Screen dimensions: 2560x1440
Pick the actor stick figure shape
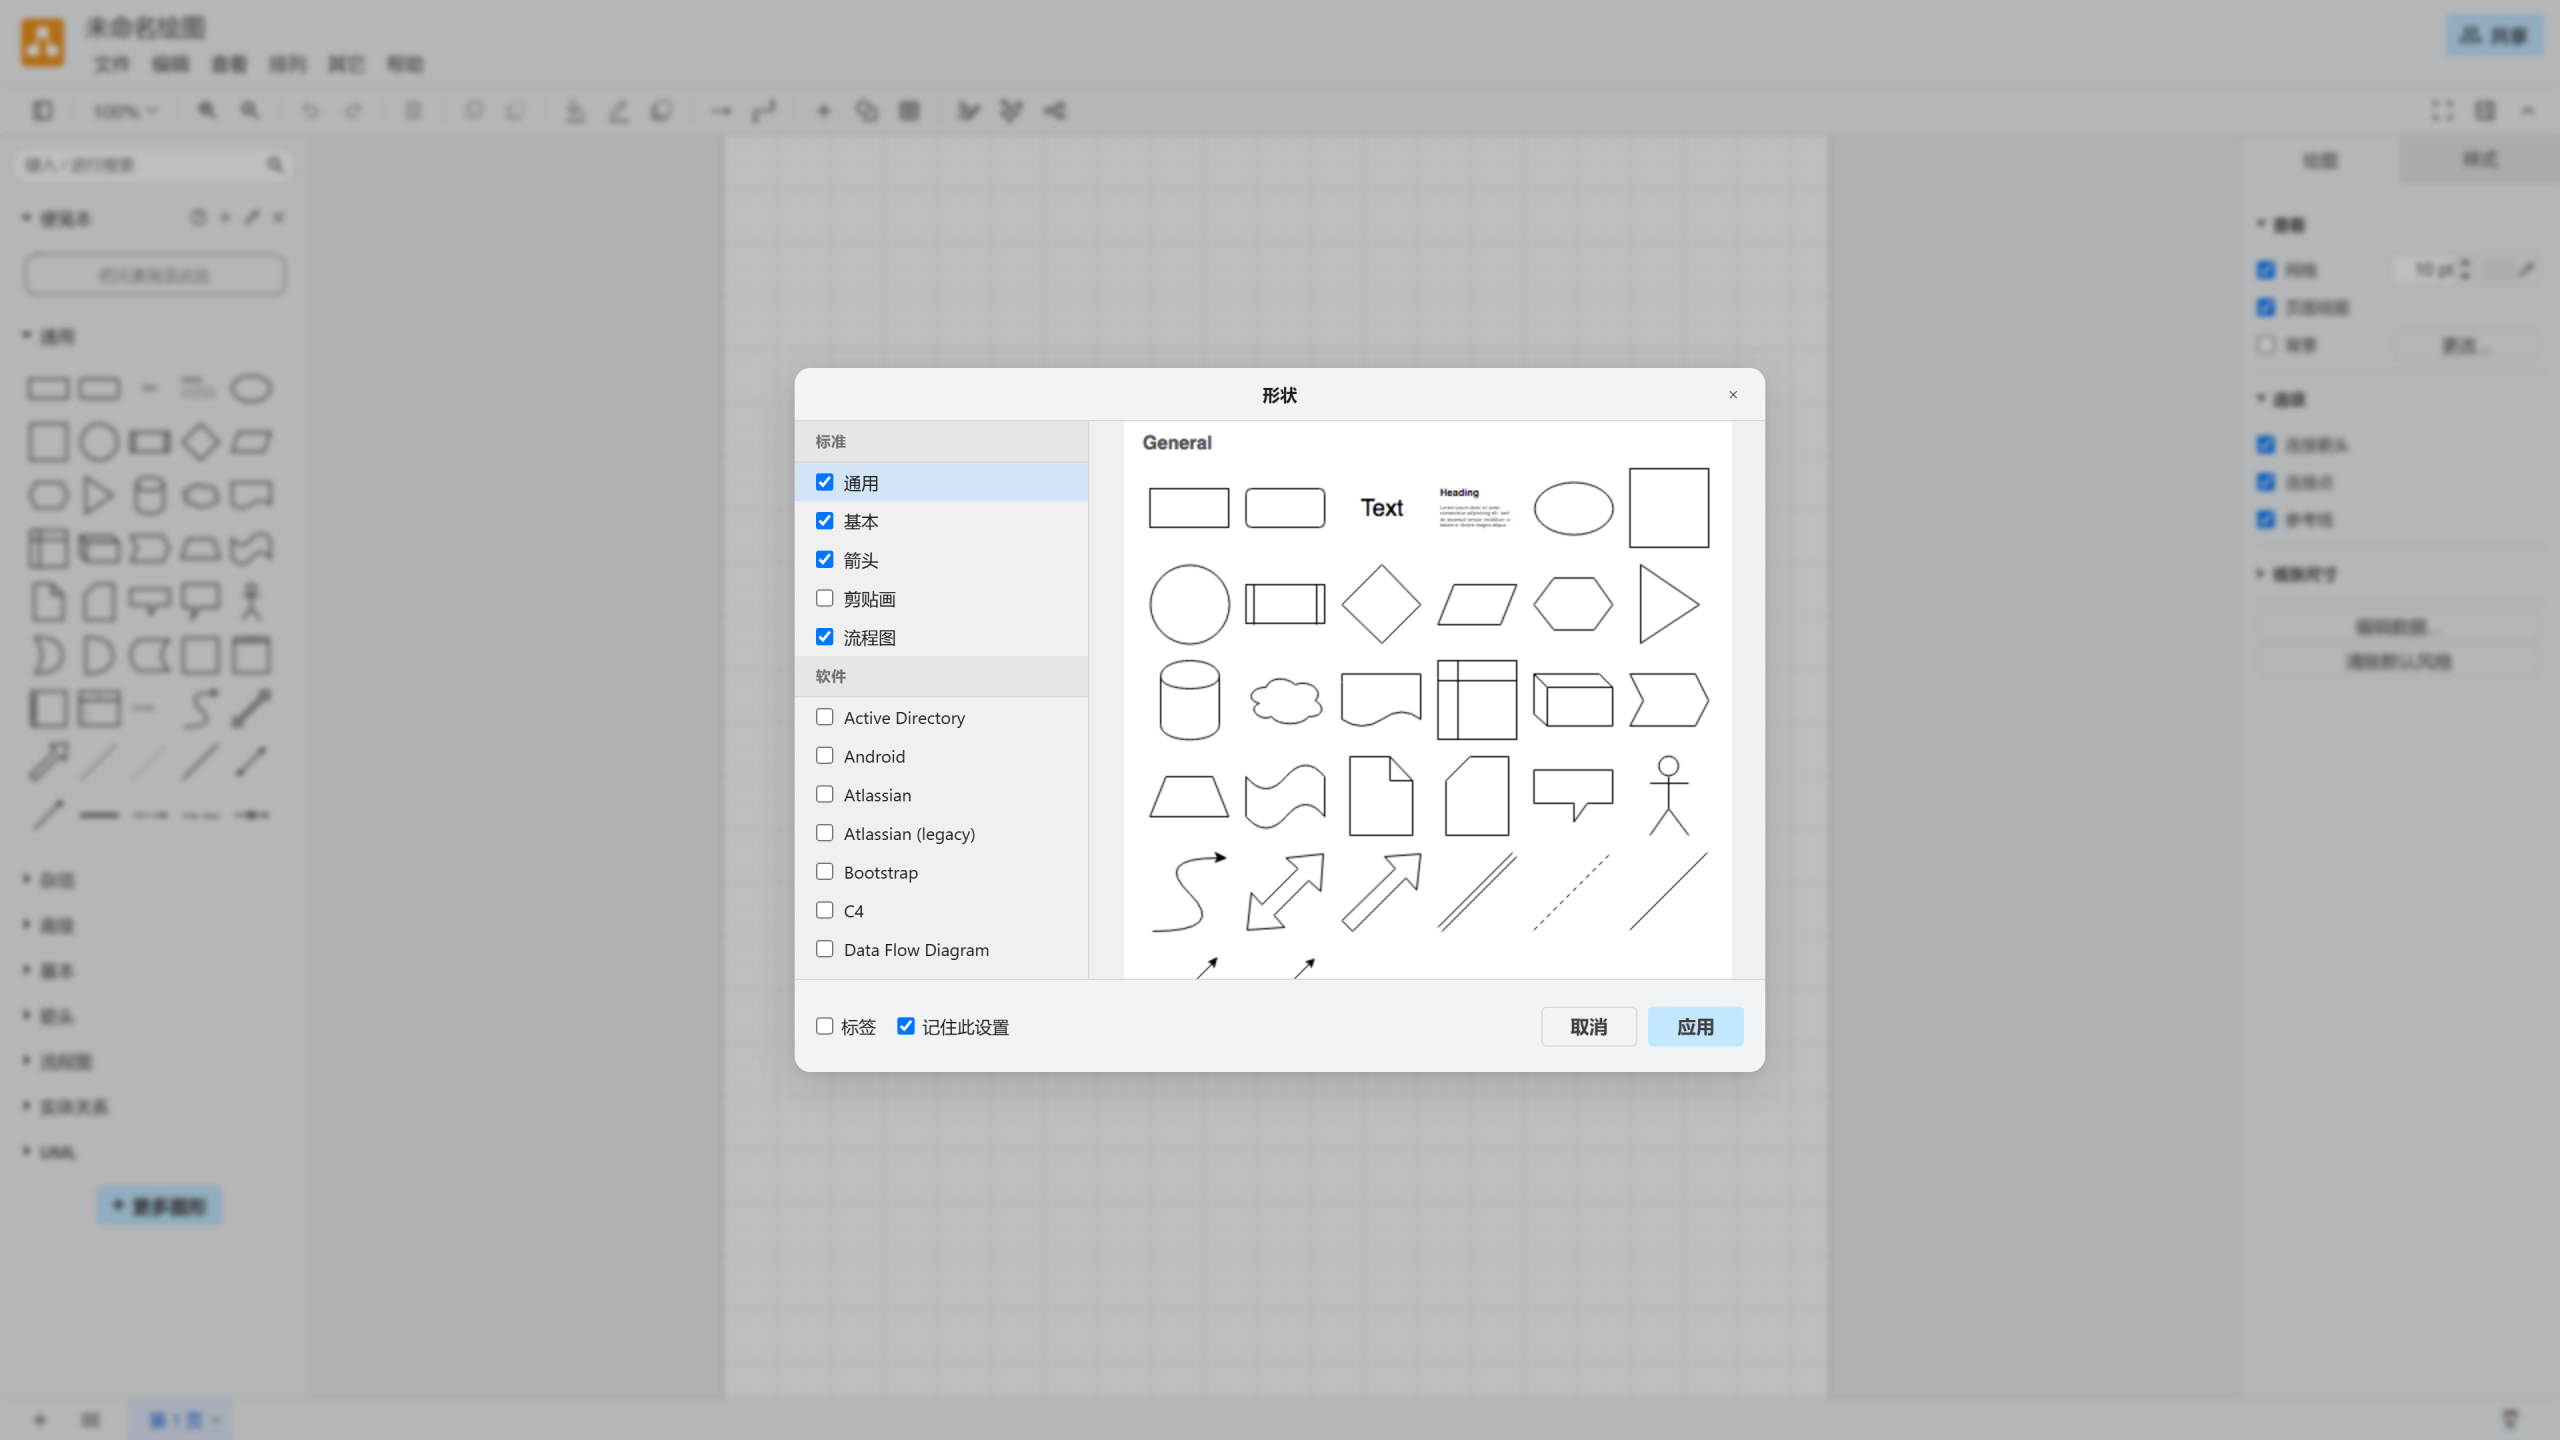1669,796
